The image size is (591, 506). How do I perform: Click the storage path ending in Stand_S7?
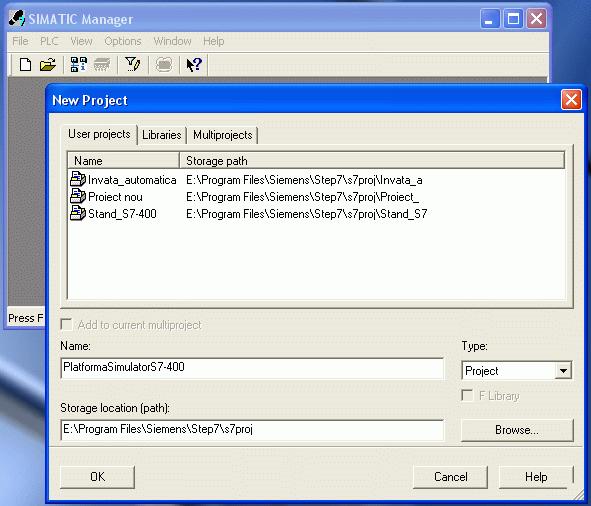click(x=306, y=214)
